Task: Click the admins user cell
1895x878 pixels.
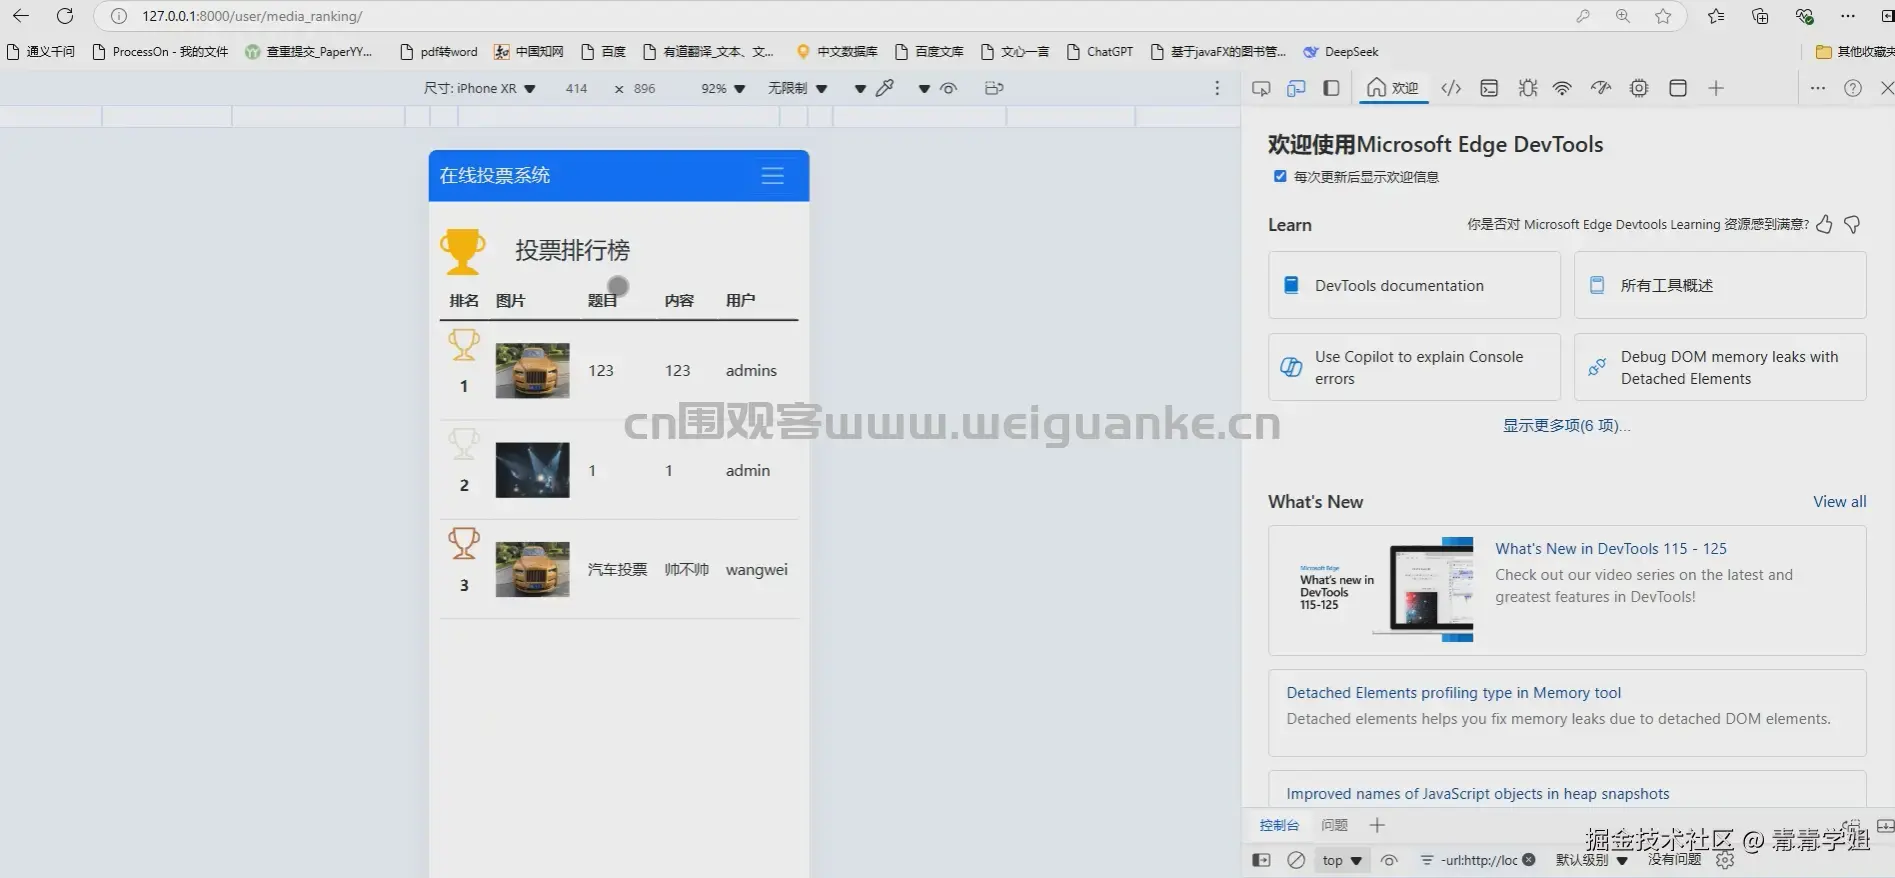Action: coord(751,370)
